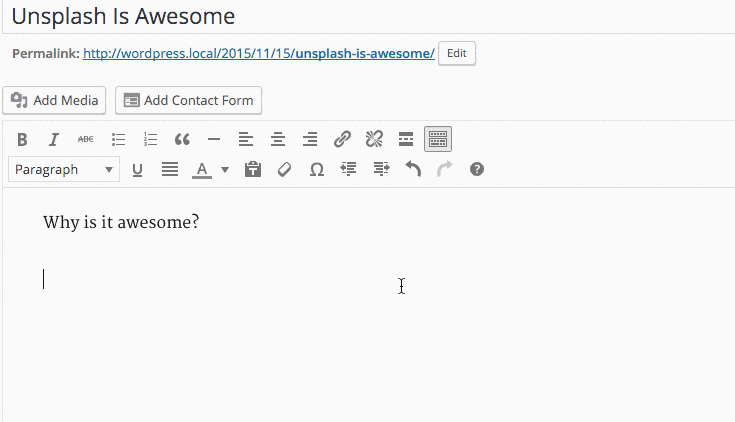Expand the text color picker arrow

tap(225, 169)
